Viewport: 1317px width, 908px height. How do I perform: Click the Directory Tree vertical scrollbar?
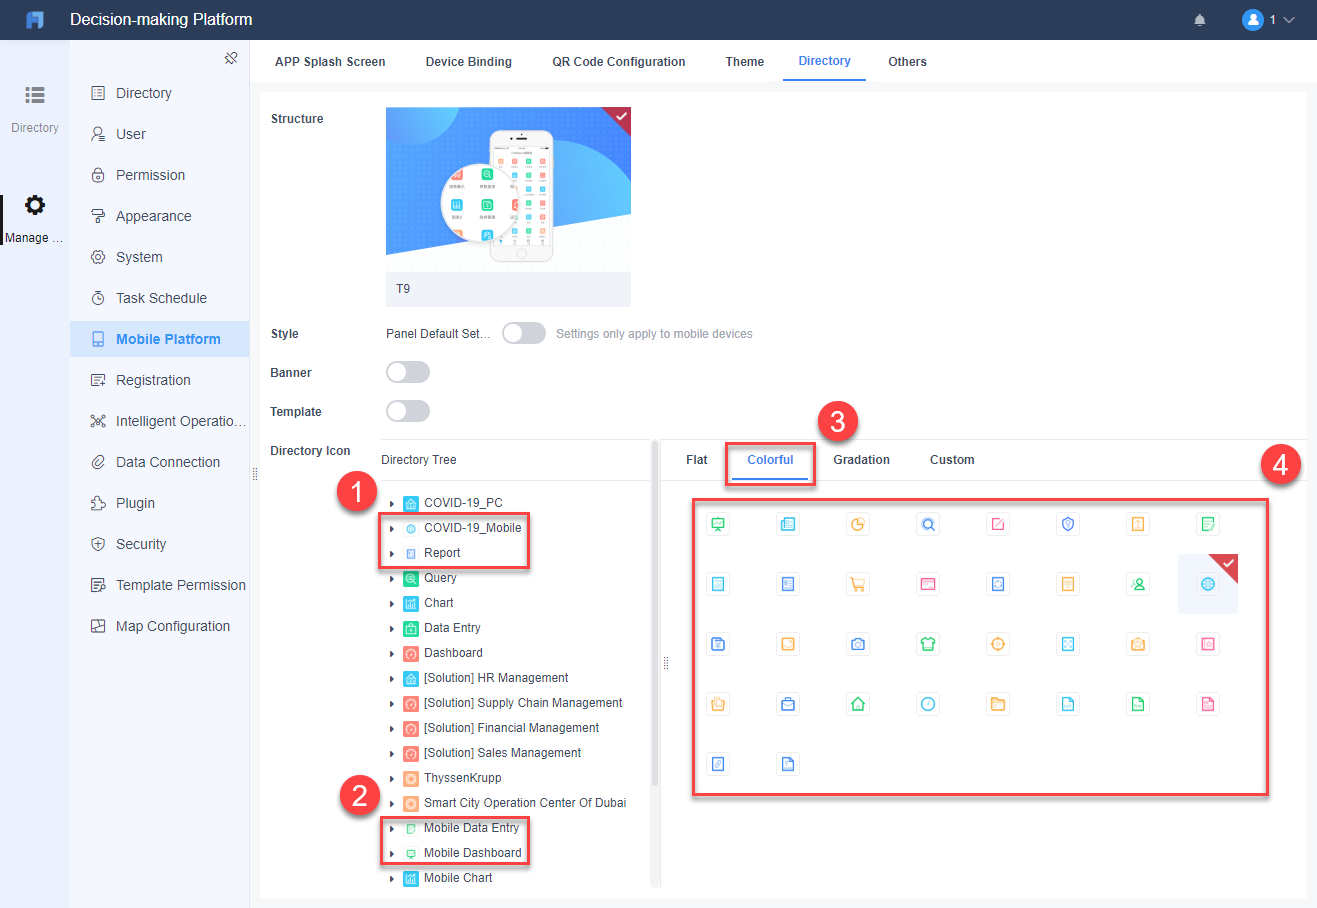655,612
